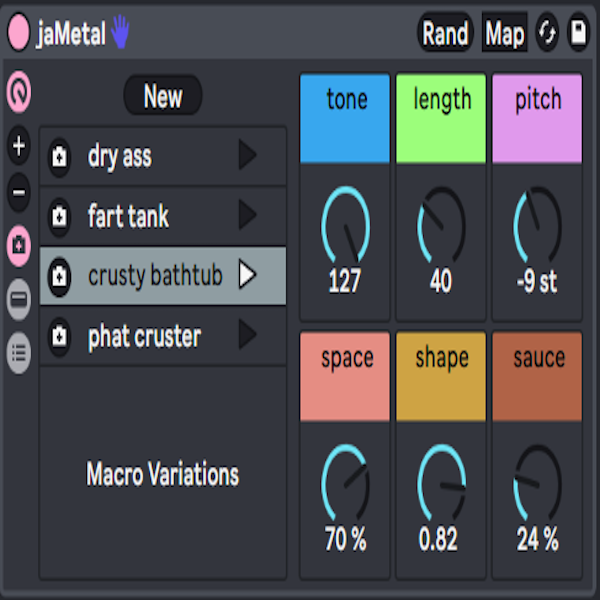Overwrite the dry ass variation with its camera icon
The height and width of the screenshot is (600, 600).
pyautogui.click(x=59, y=157)
